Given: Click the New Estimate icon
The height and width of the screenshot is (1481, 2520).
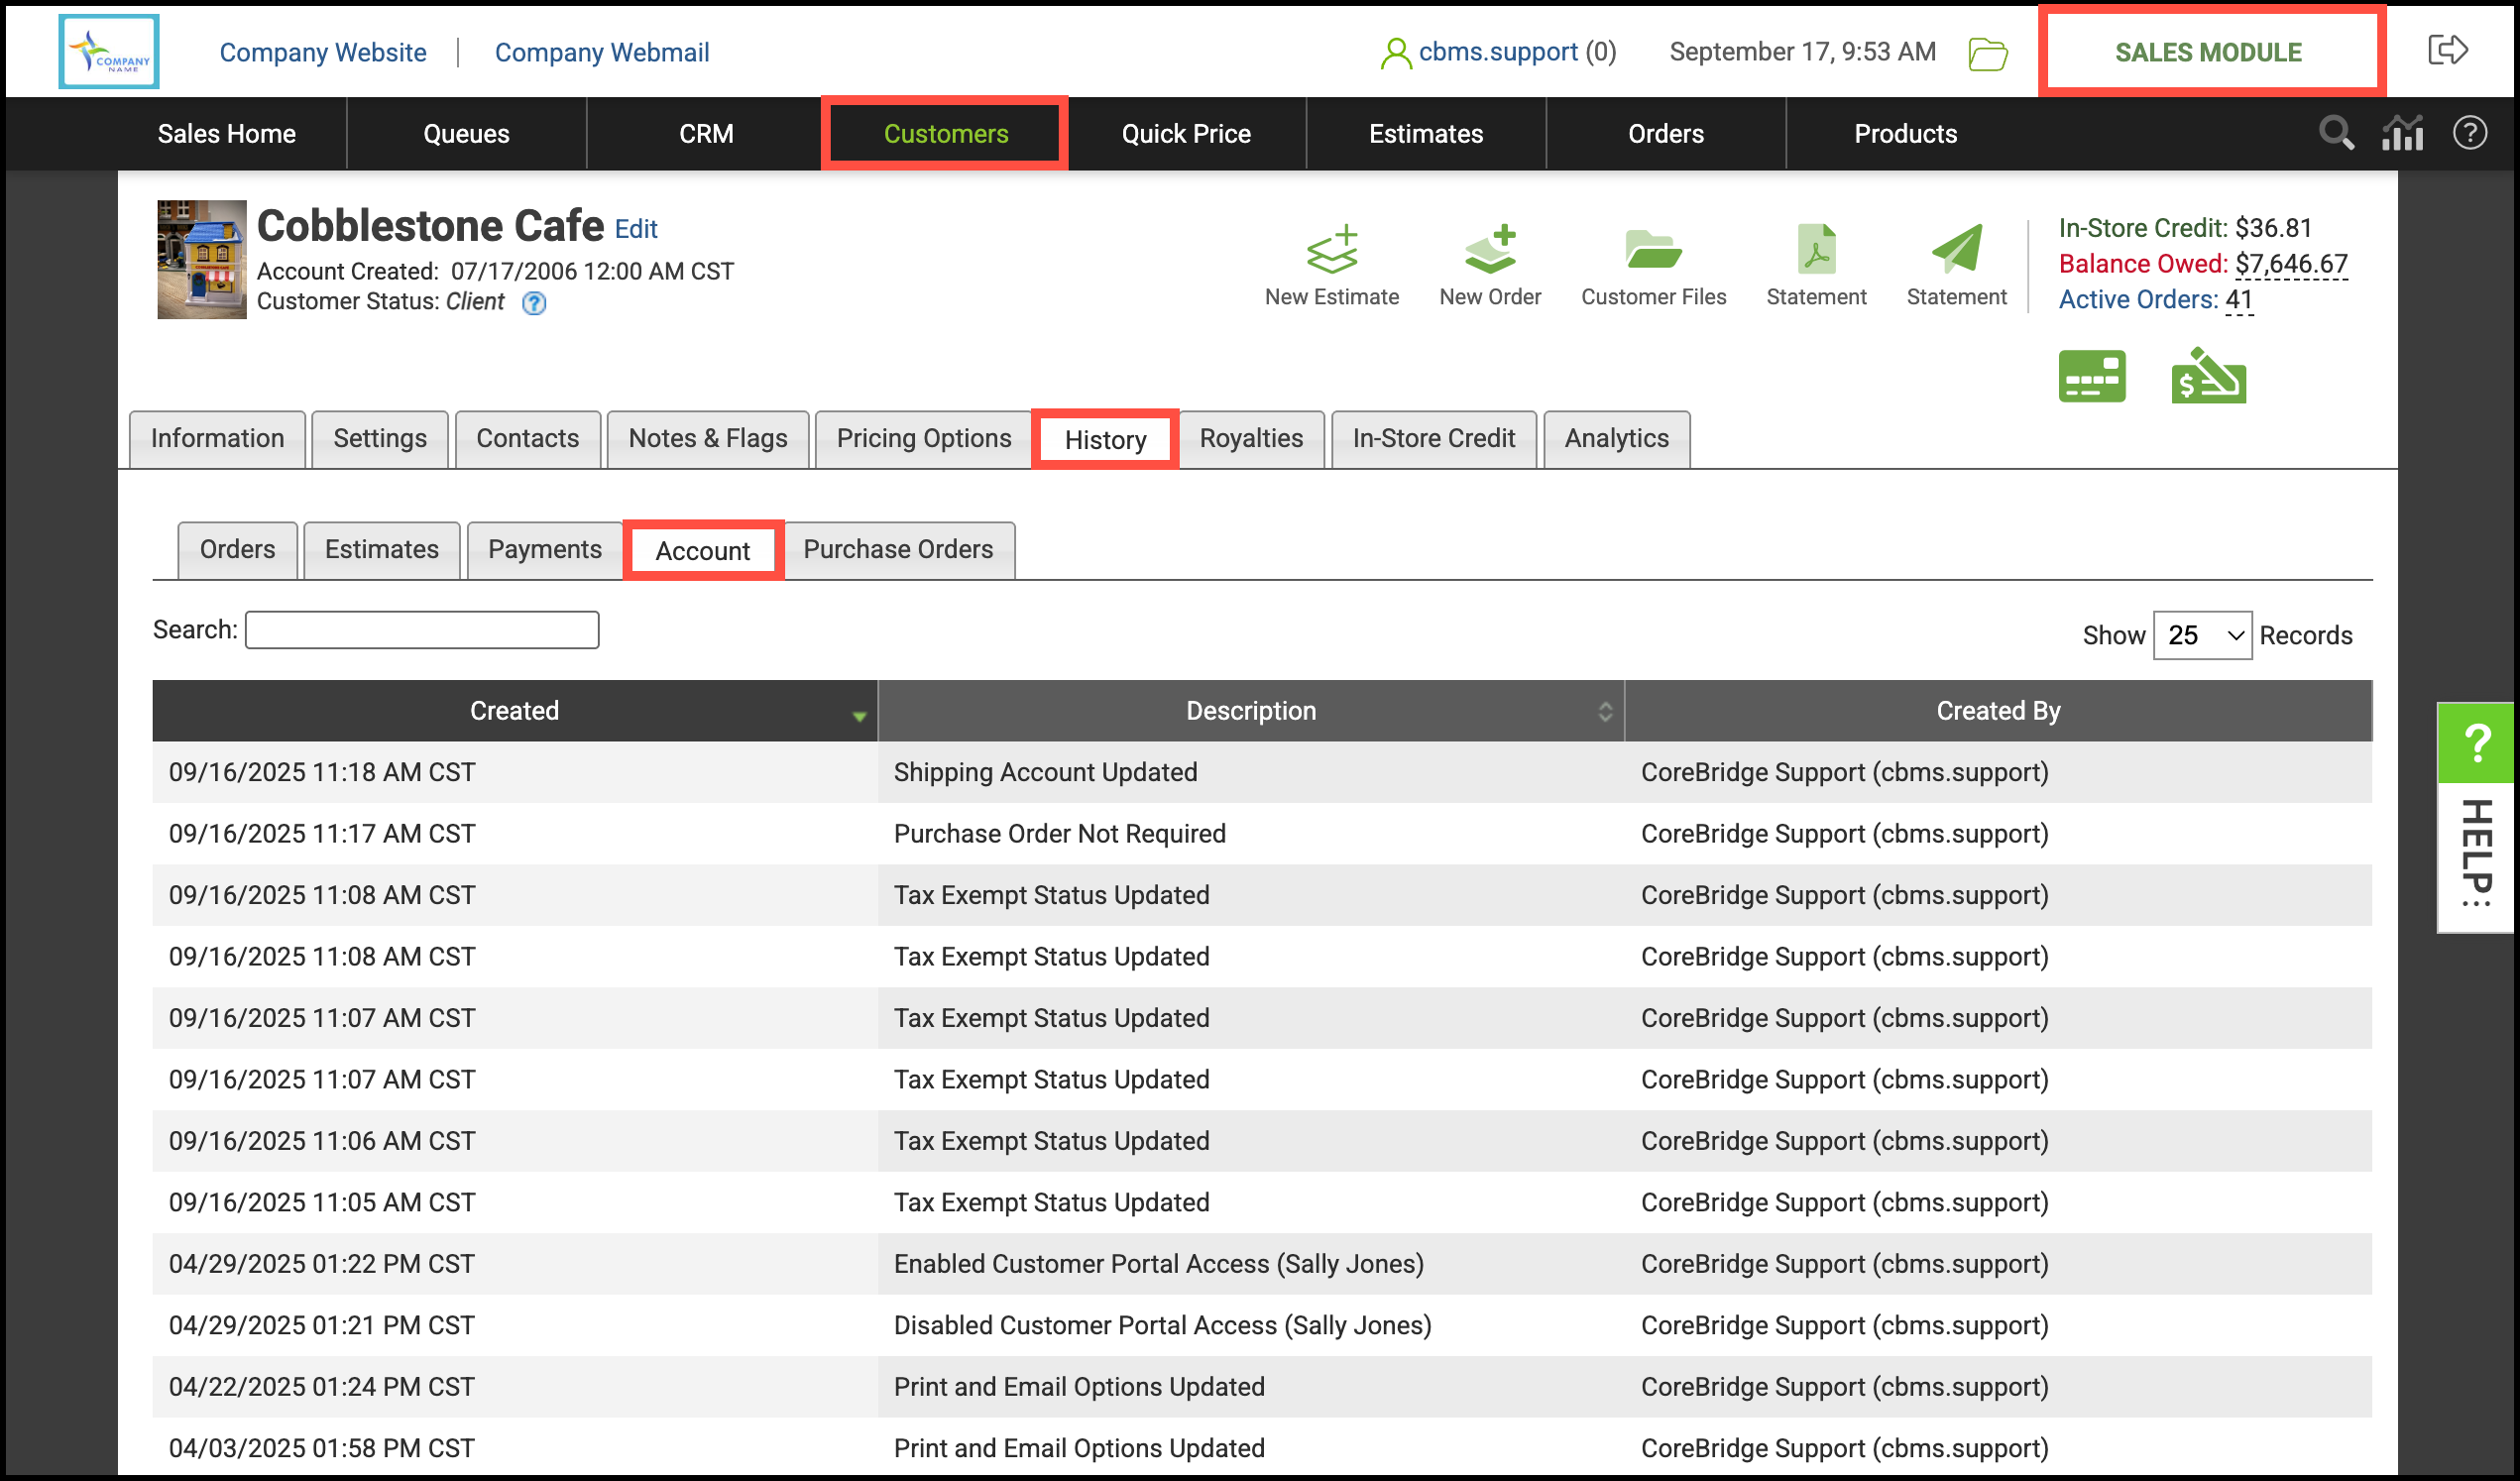Looking at the screenshot, I should pos(1331,250).
